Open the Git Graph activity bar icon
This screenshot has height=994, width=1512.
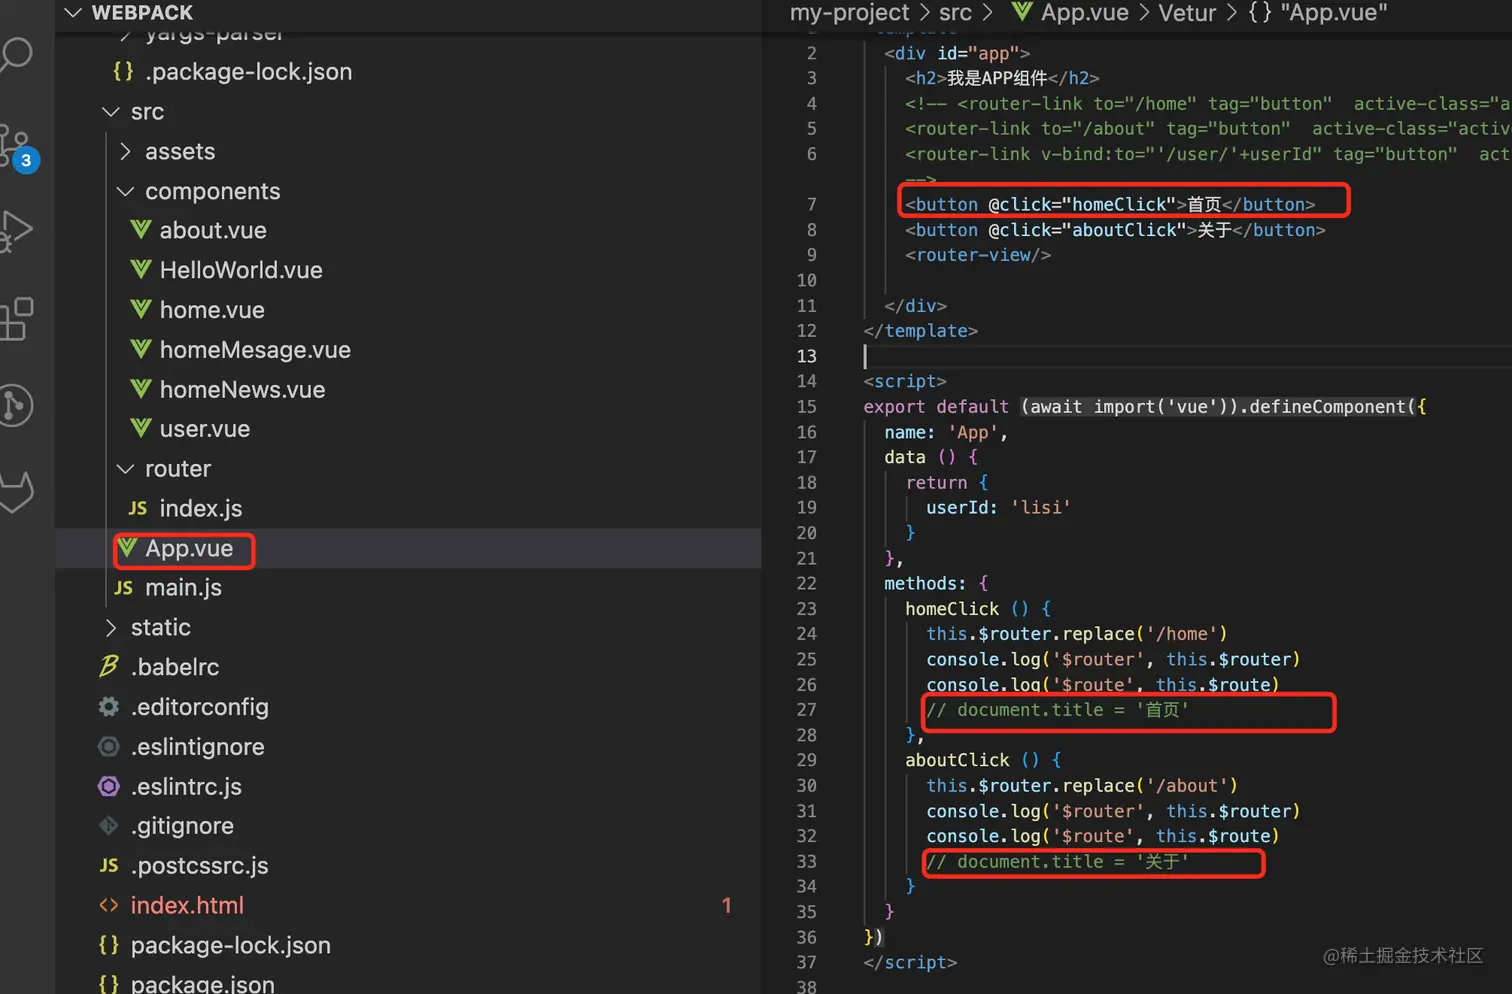[x=15, y=405]
